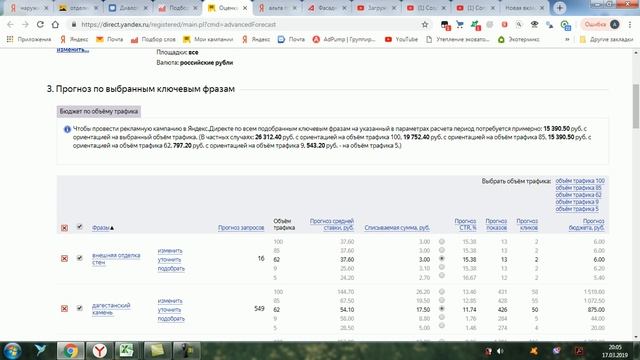Viewport: 640px width, 360px height.
Task: Select traffic 100 radio for внешняя отделка стен
Action: point(442,242)
